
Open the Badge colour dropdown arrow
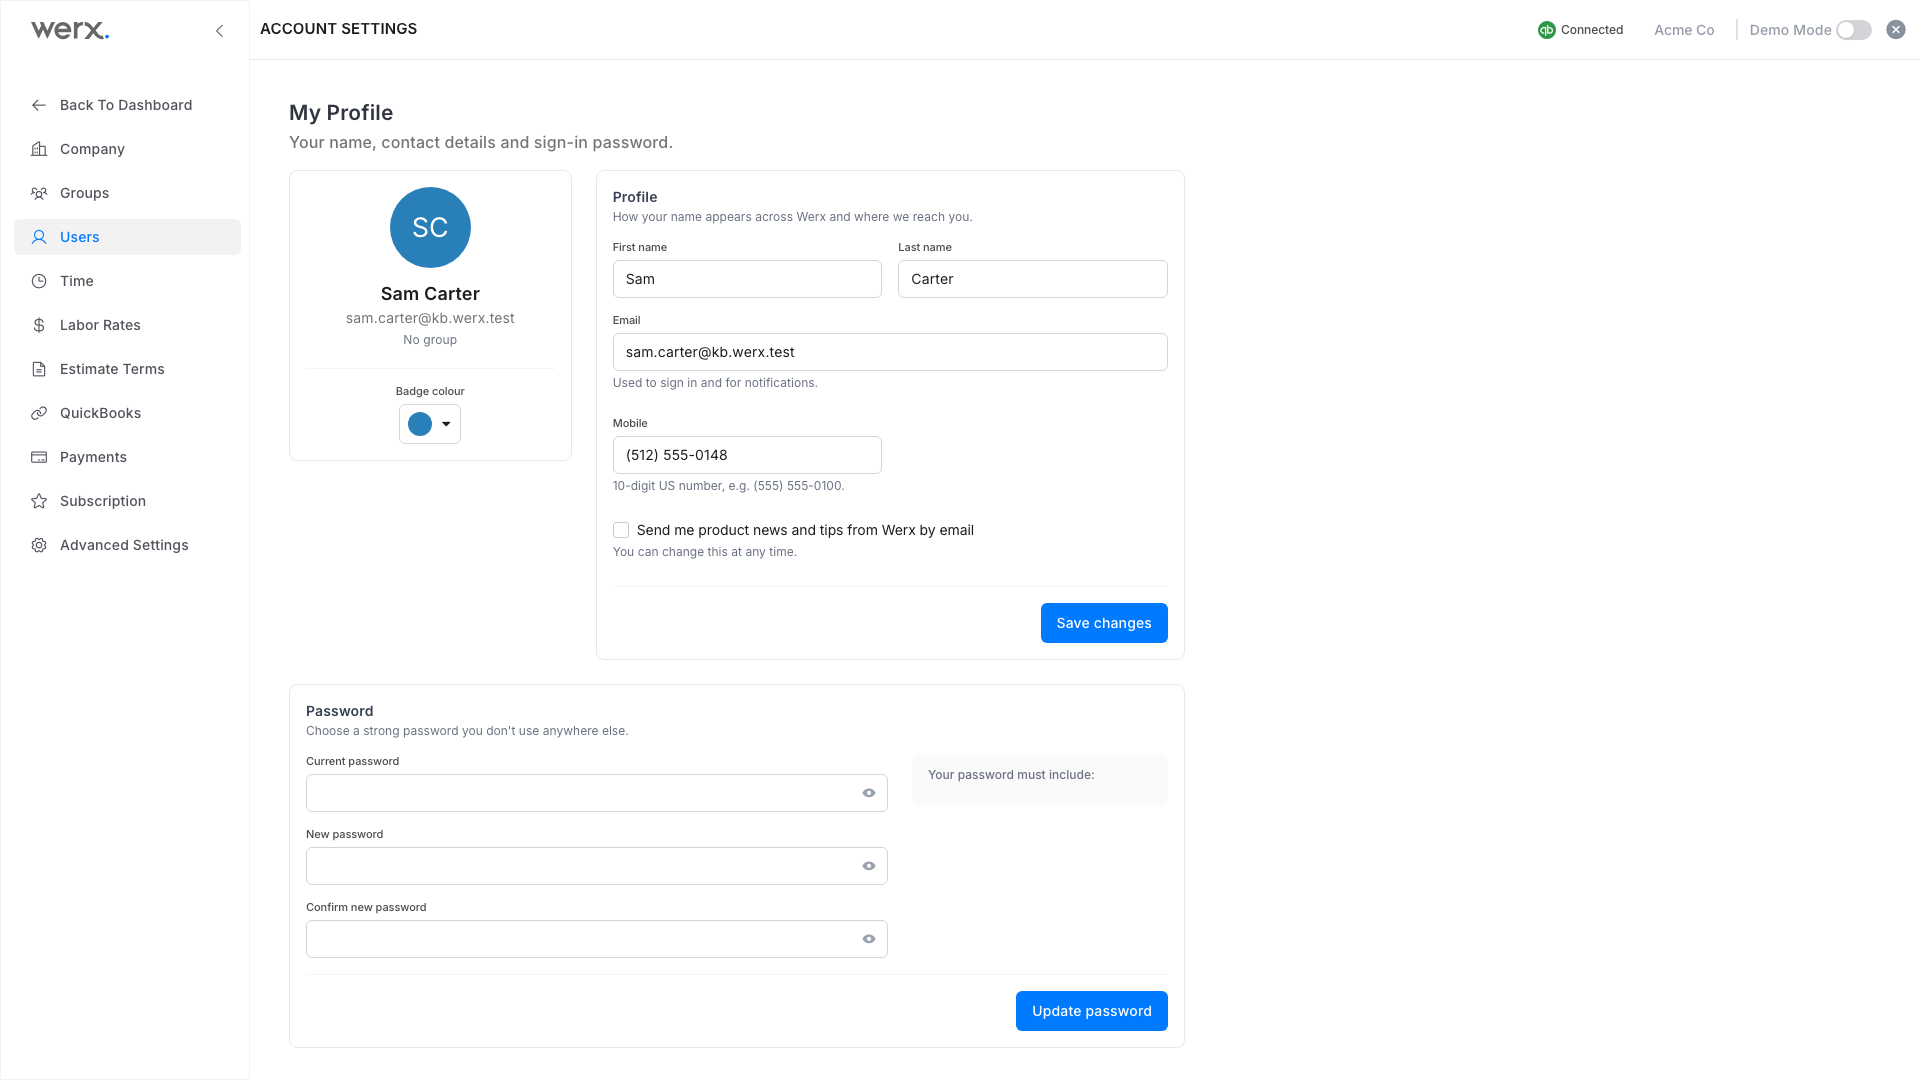[446, 424]
